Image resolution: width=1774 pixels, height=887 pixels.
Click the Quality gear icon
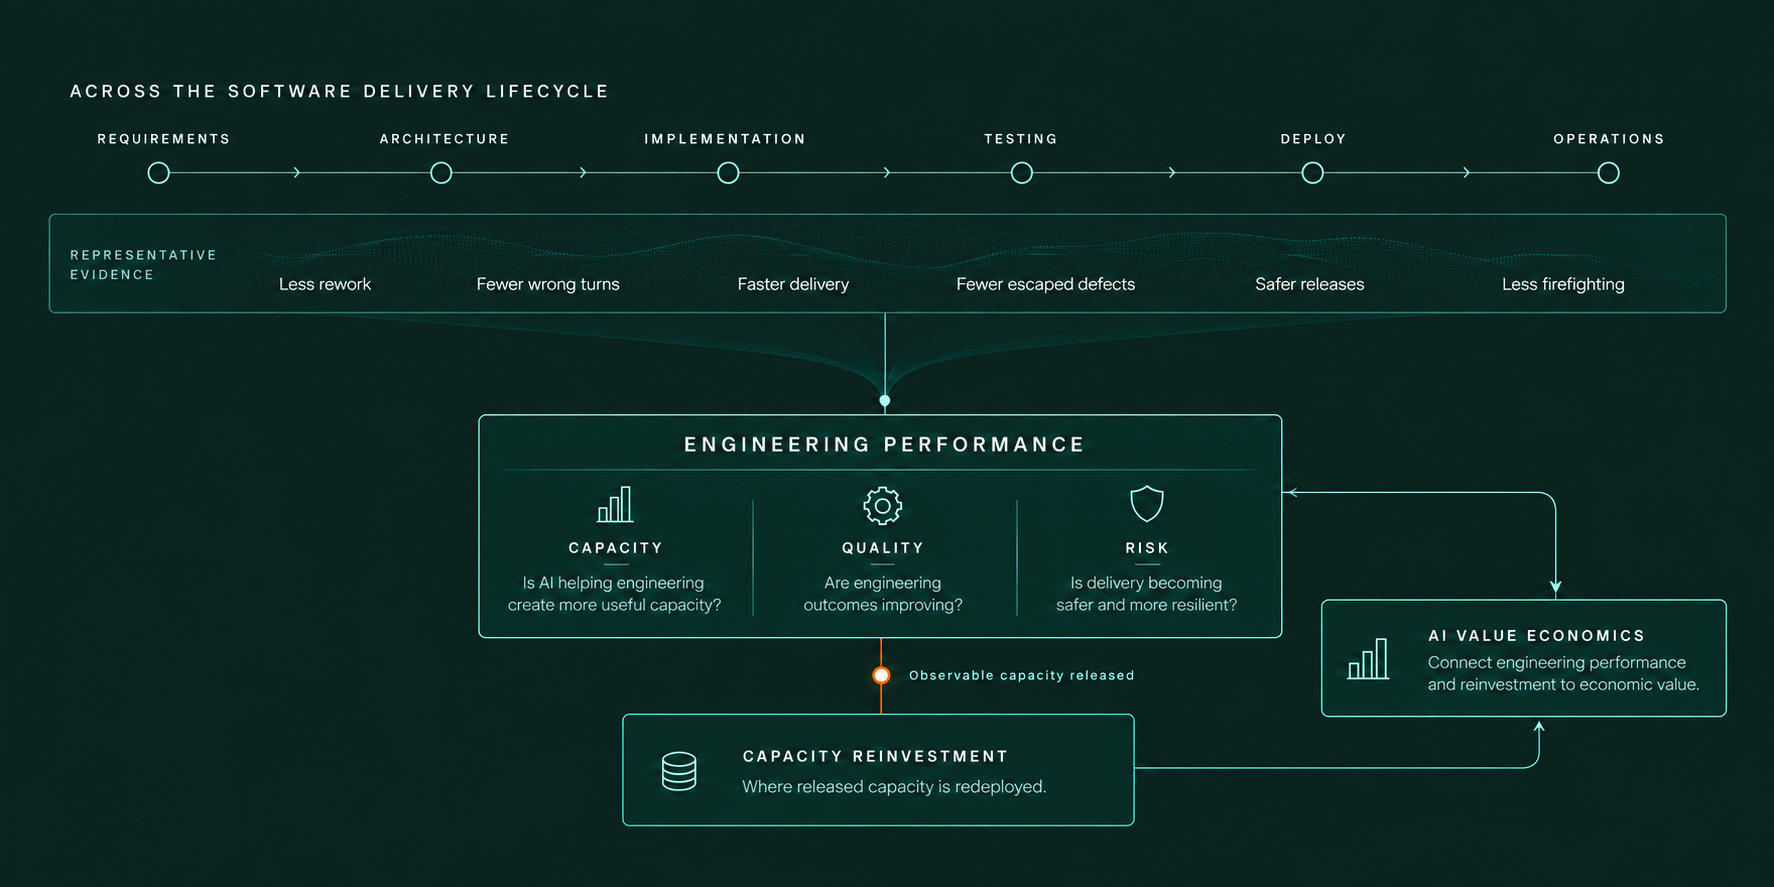(x=882, y=506)
